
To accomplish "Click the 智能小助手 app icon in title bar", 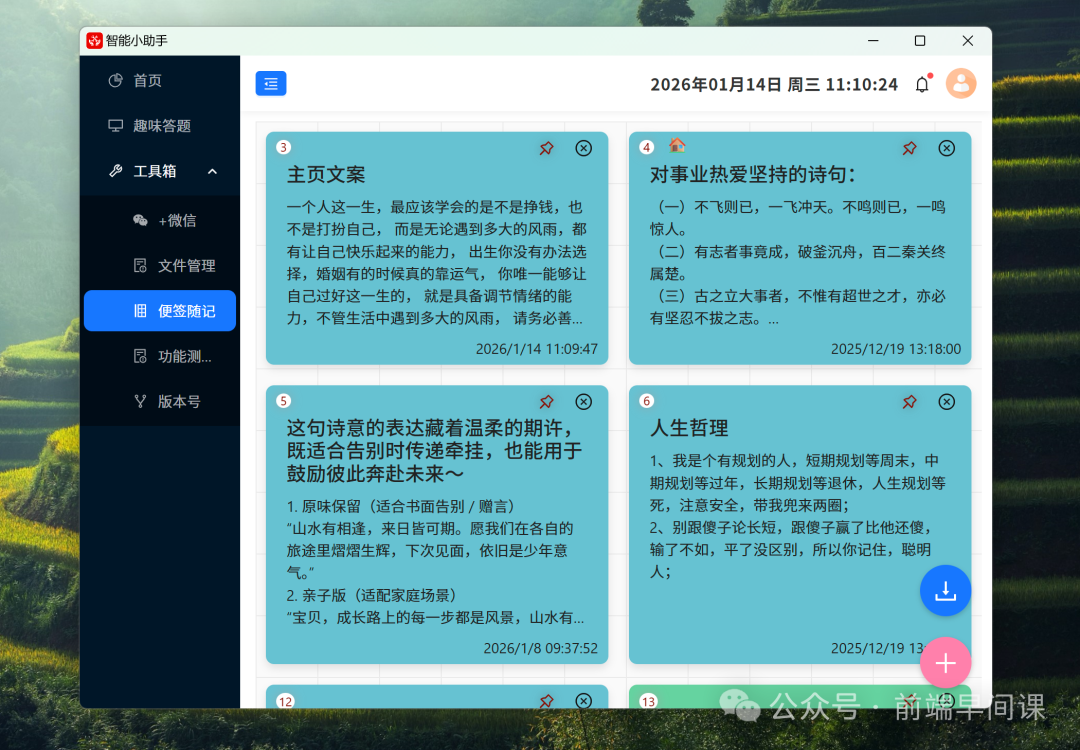I will pos(94,41).
